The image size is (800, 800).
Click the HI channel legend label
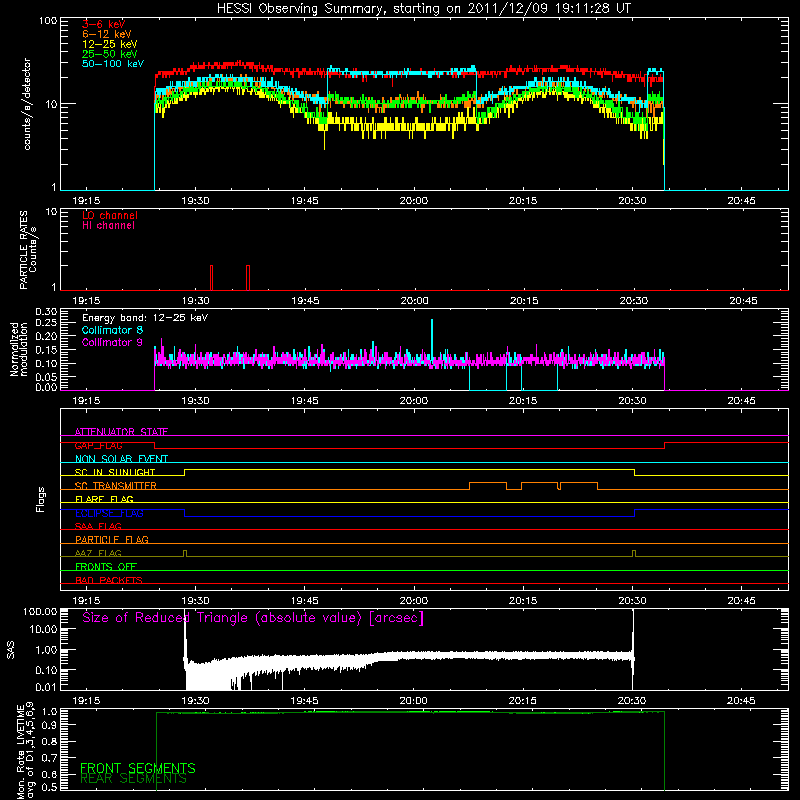[108, 226]
